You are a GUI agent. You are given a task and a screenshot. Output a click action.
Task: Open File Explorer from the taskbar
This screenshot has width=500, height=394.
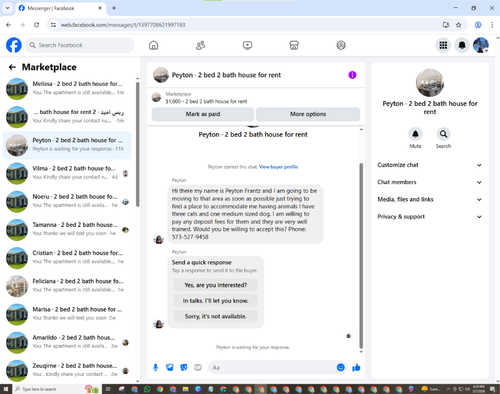click(185, 389)
